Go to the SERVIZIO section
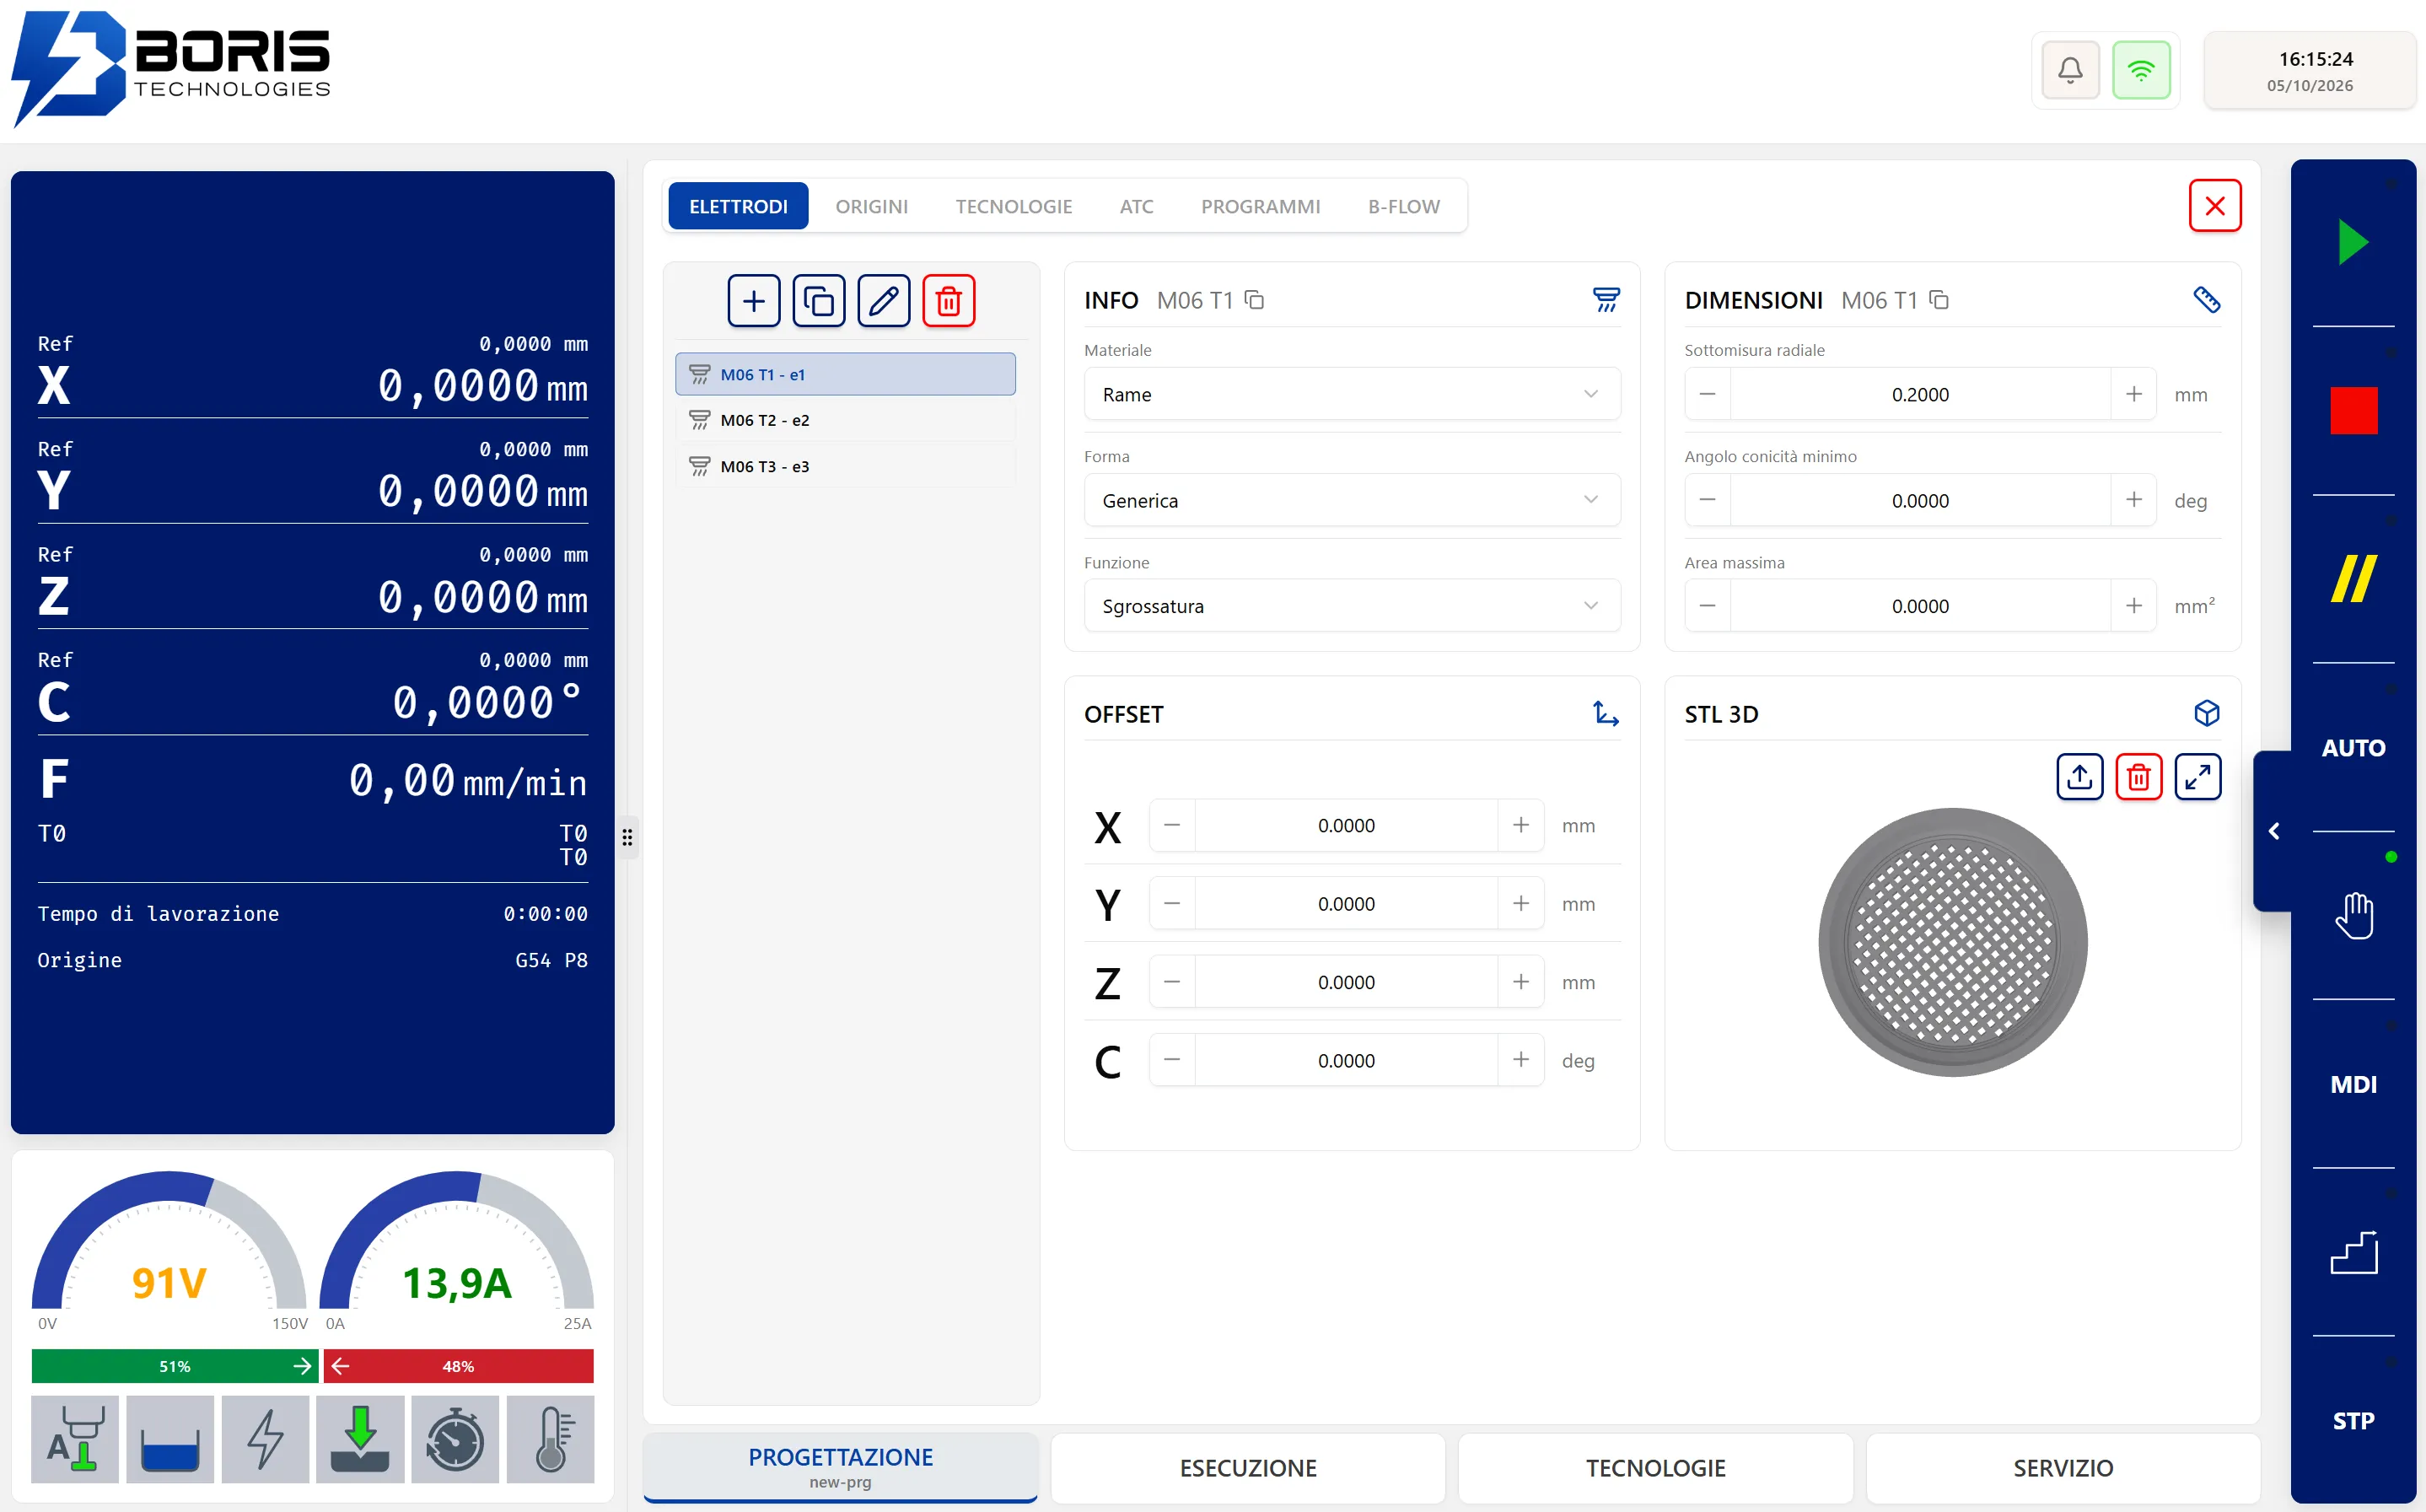The width and height of the screenshot is (2426, 1512). [2062, 1467]
